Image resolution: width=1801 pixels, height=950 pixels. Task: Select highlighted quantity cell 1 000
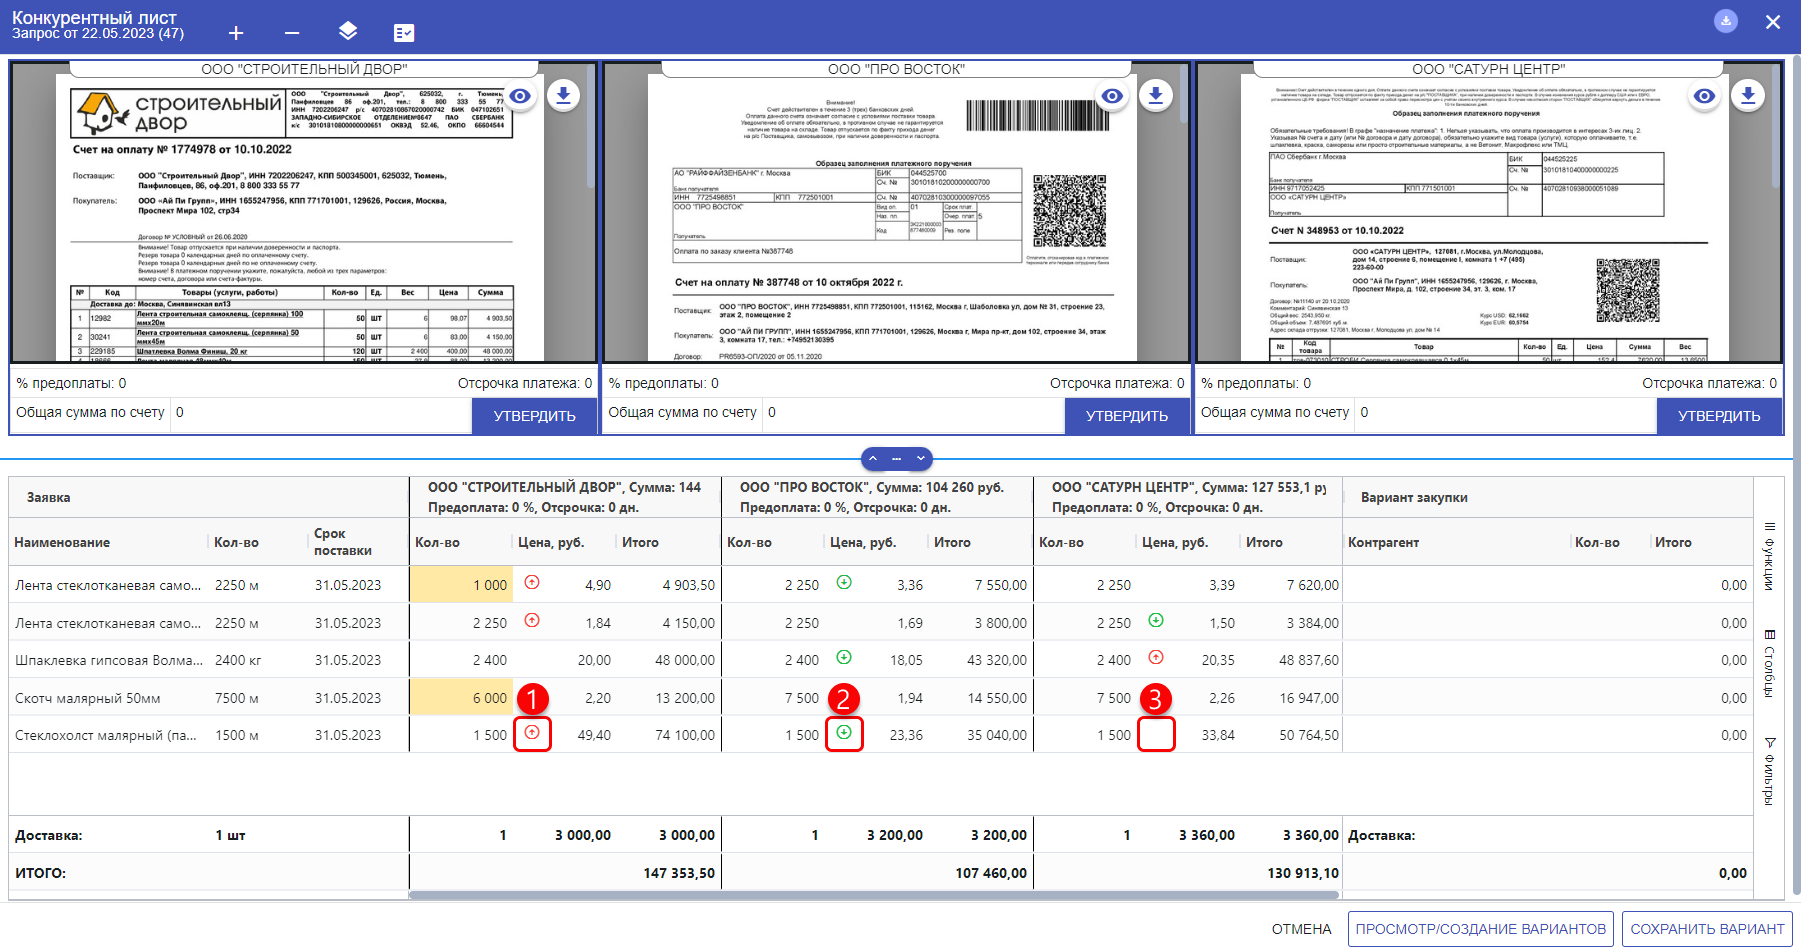(461, 585)
